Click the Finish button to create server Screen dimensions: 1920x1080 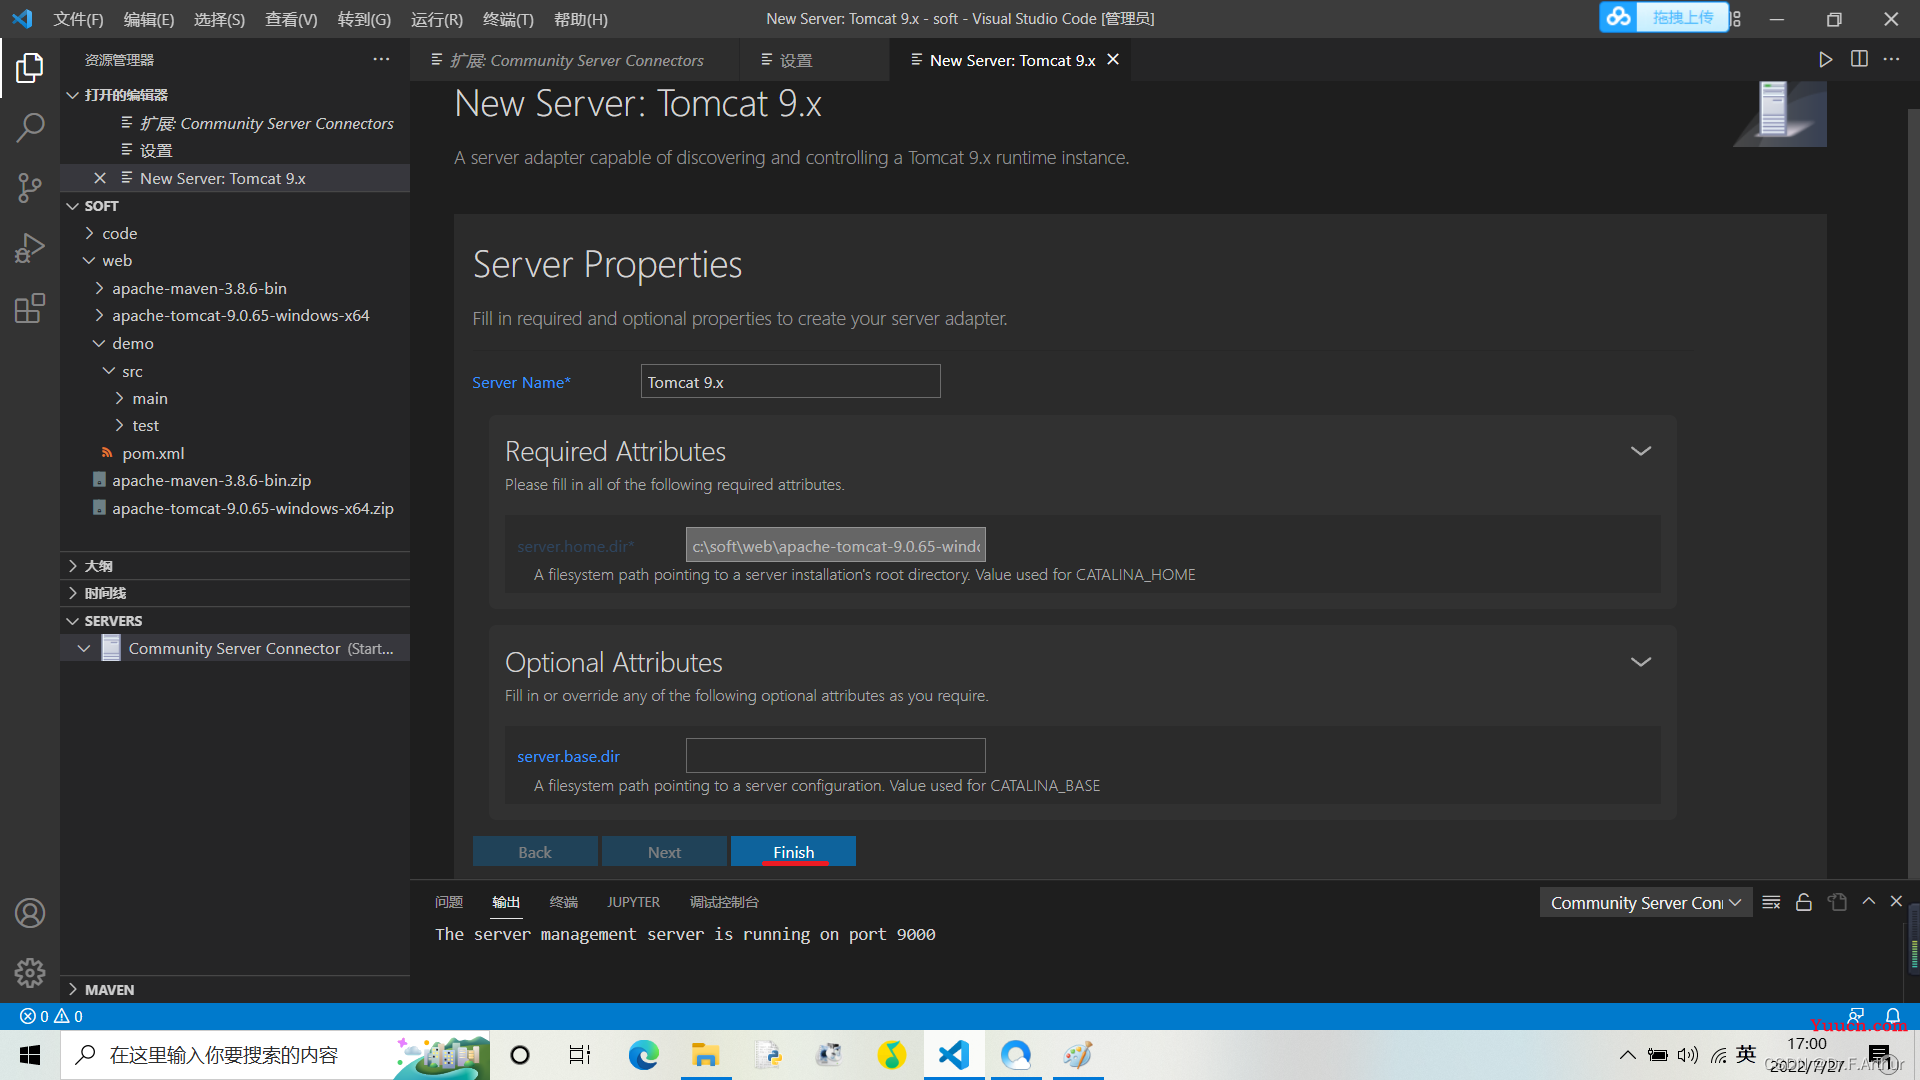793,851
